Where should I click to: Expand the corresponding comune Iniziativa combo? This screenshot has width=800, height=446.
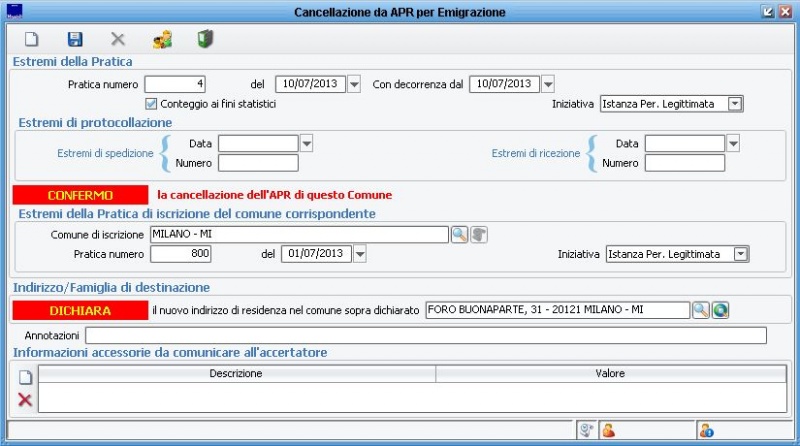click(x=740, y=254)
